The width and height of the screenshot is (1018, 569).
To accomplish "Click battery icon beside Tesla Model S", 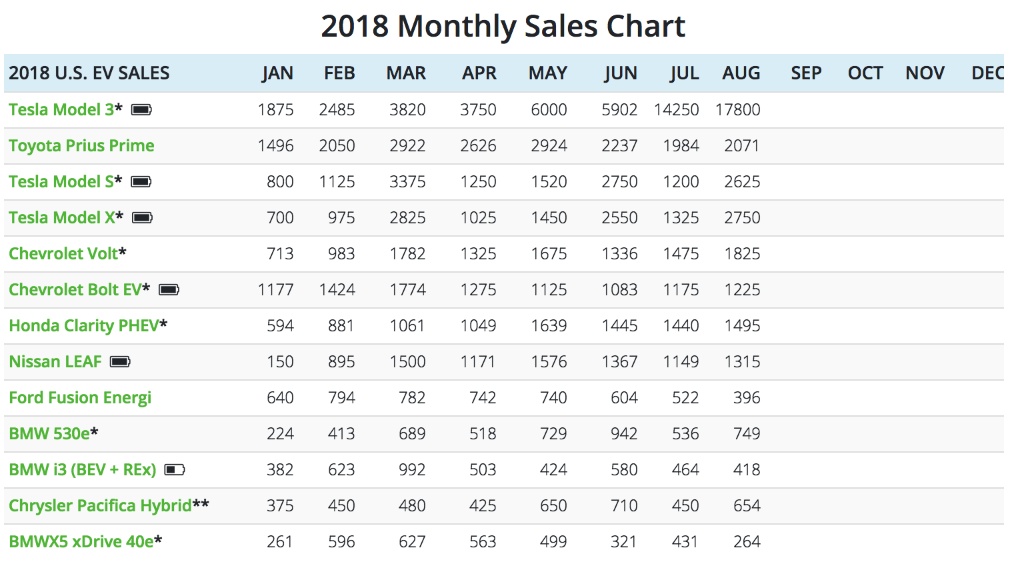I will click(141, 181).
